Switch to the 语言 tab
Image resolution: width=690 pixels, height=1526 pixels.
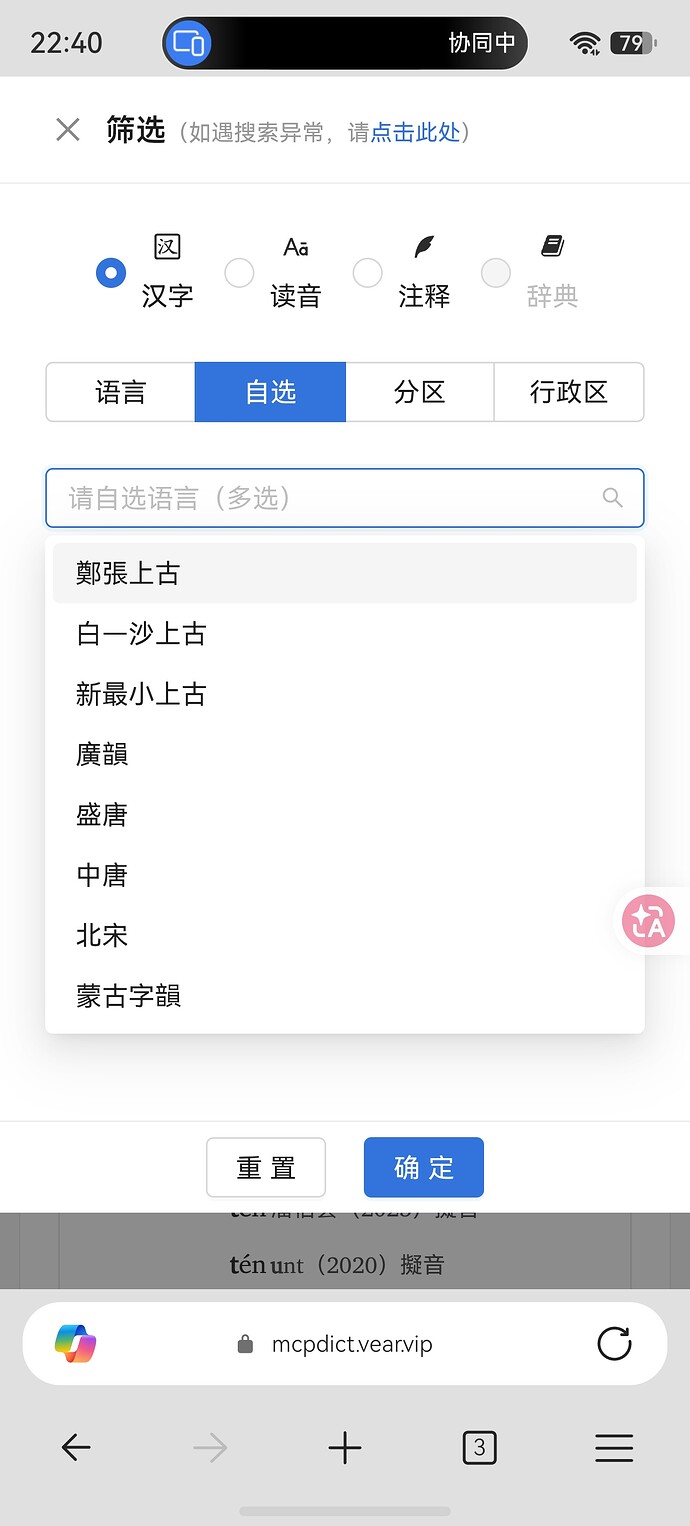tap(120, 392)
